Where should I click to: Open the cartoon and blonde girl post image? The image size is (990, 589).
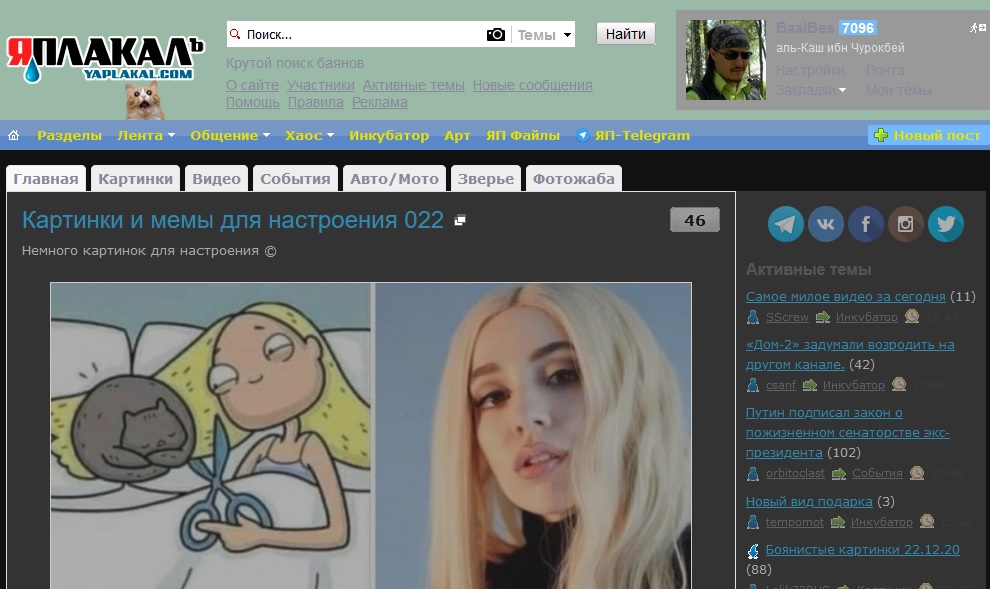click(x=371, y=436)
